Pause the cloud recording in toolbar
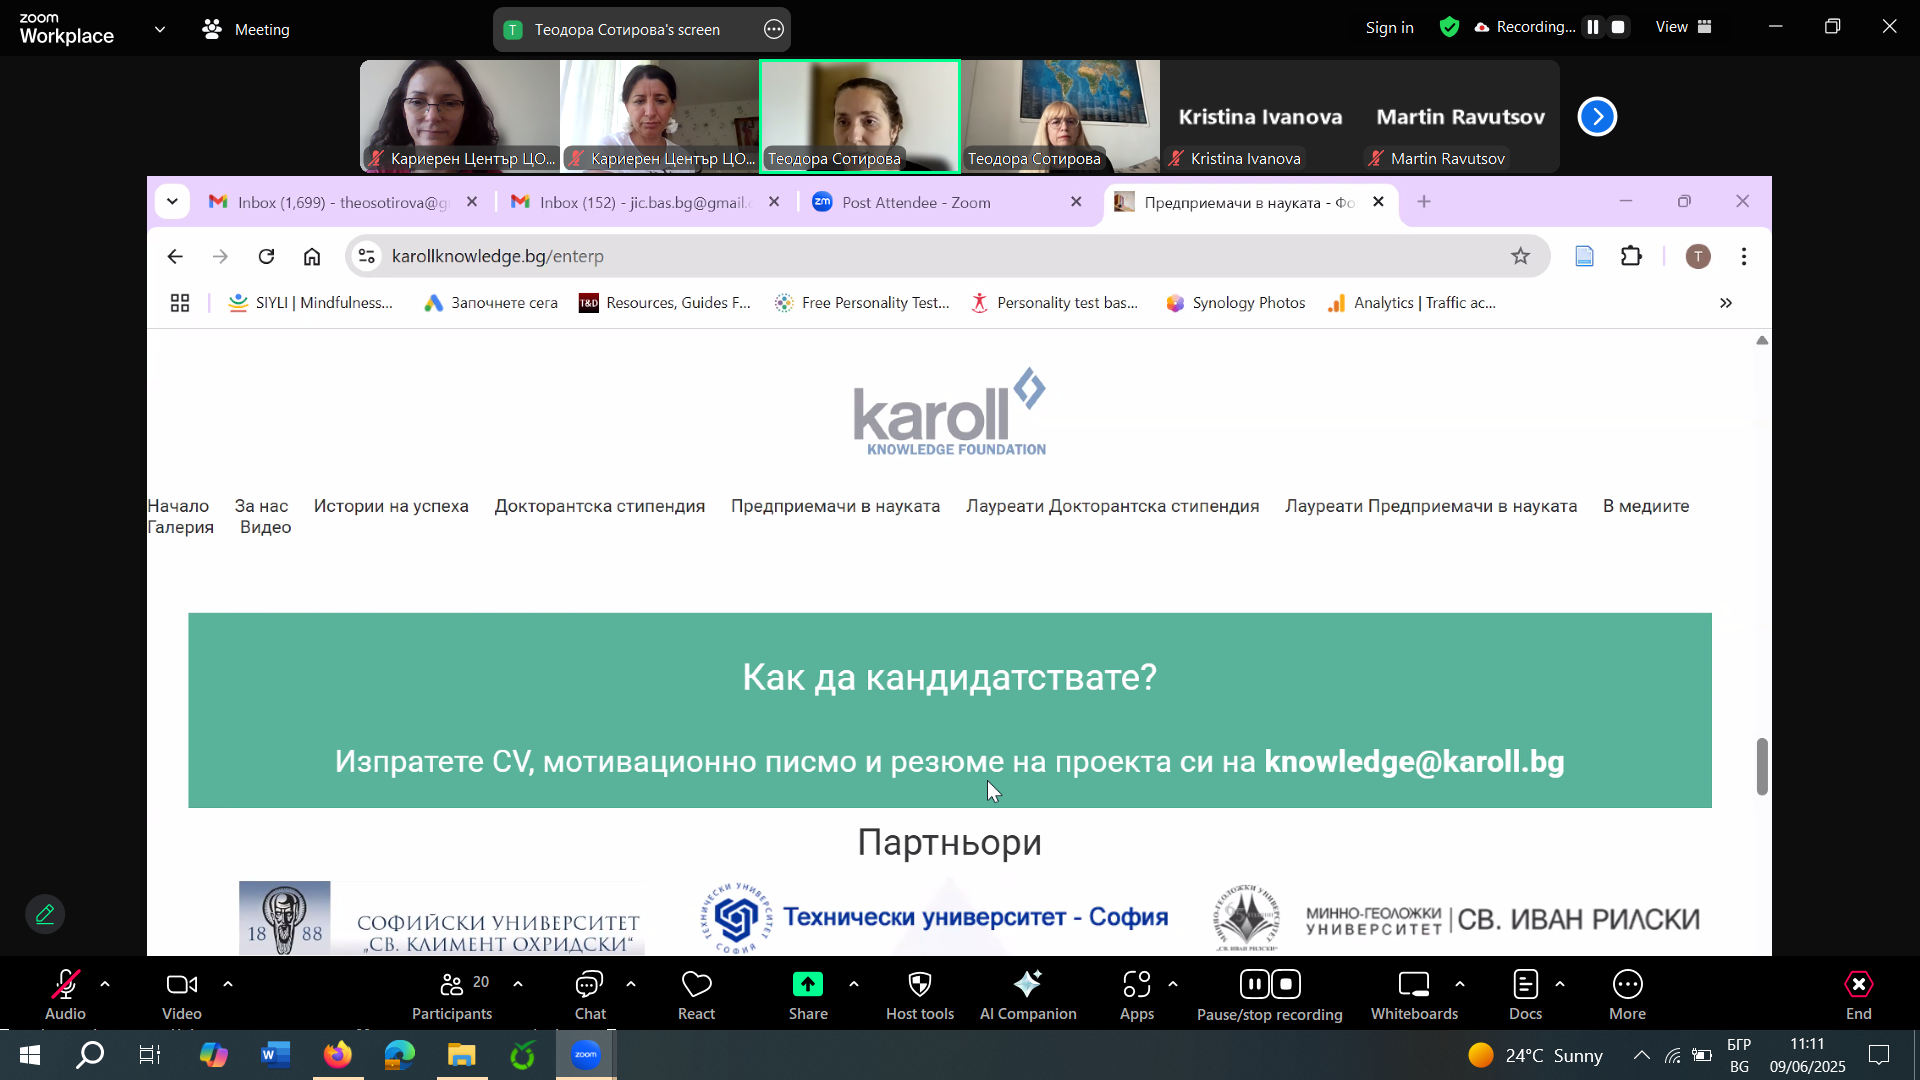The width and height of the screenshot is (1920, 1080). pos(1254,985)
